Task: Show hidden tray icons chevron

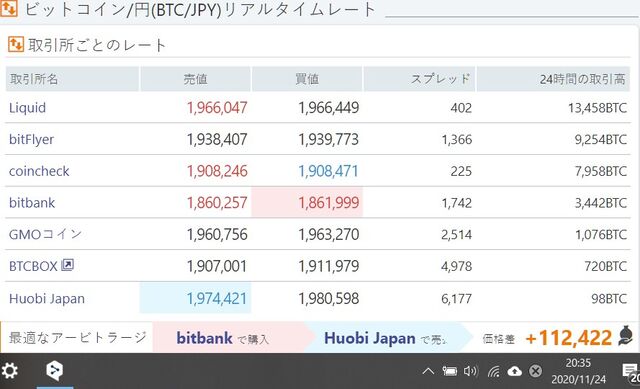Action: pos(428,371)
